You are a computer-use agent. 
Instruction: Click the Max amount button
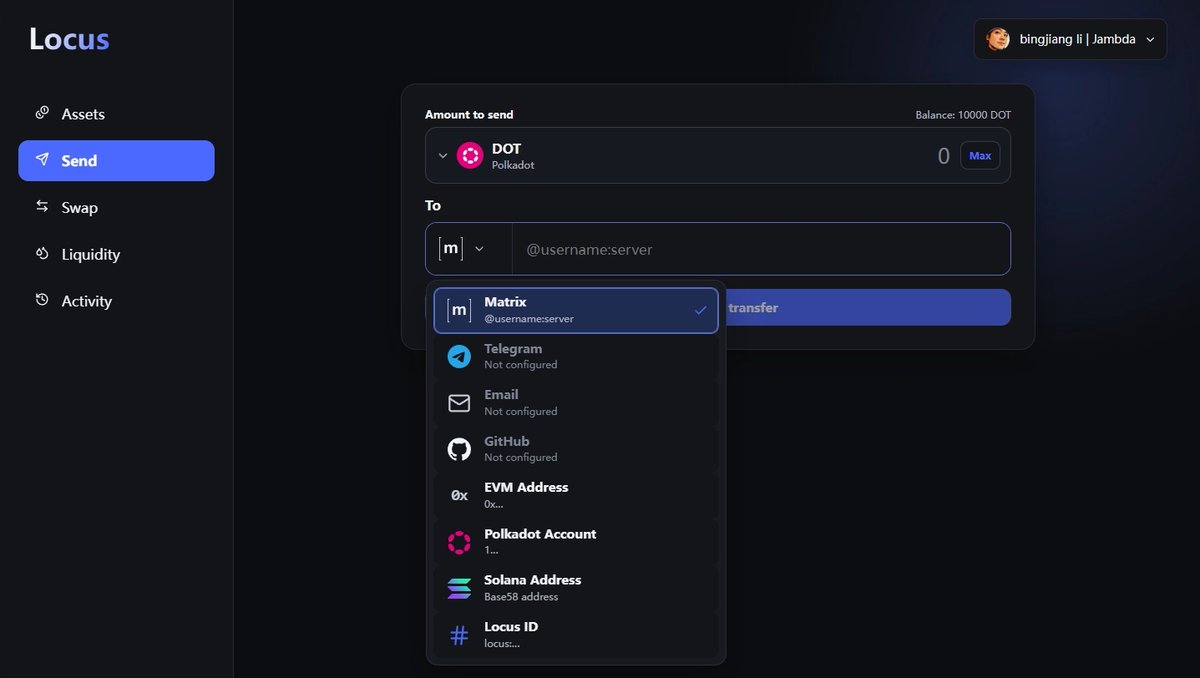click(980, 156)
